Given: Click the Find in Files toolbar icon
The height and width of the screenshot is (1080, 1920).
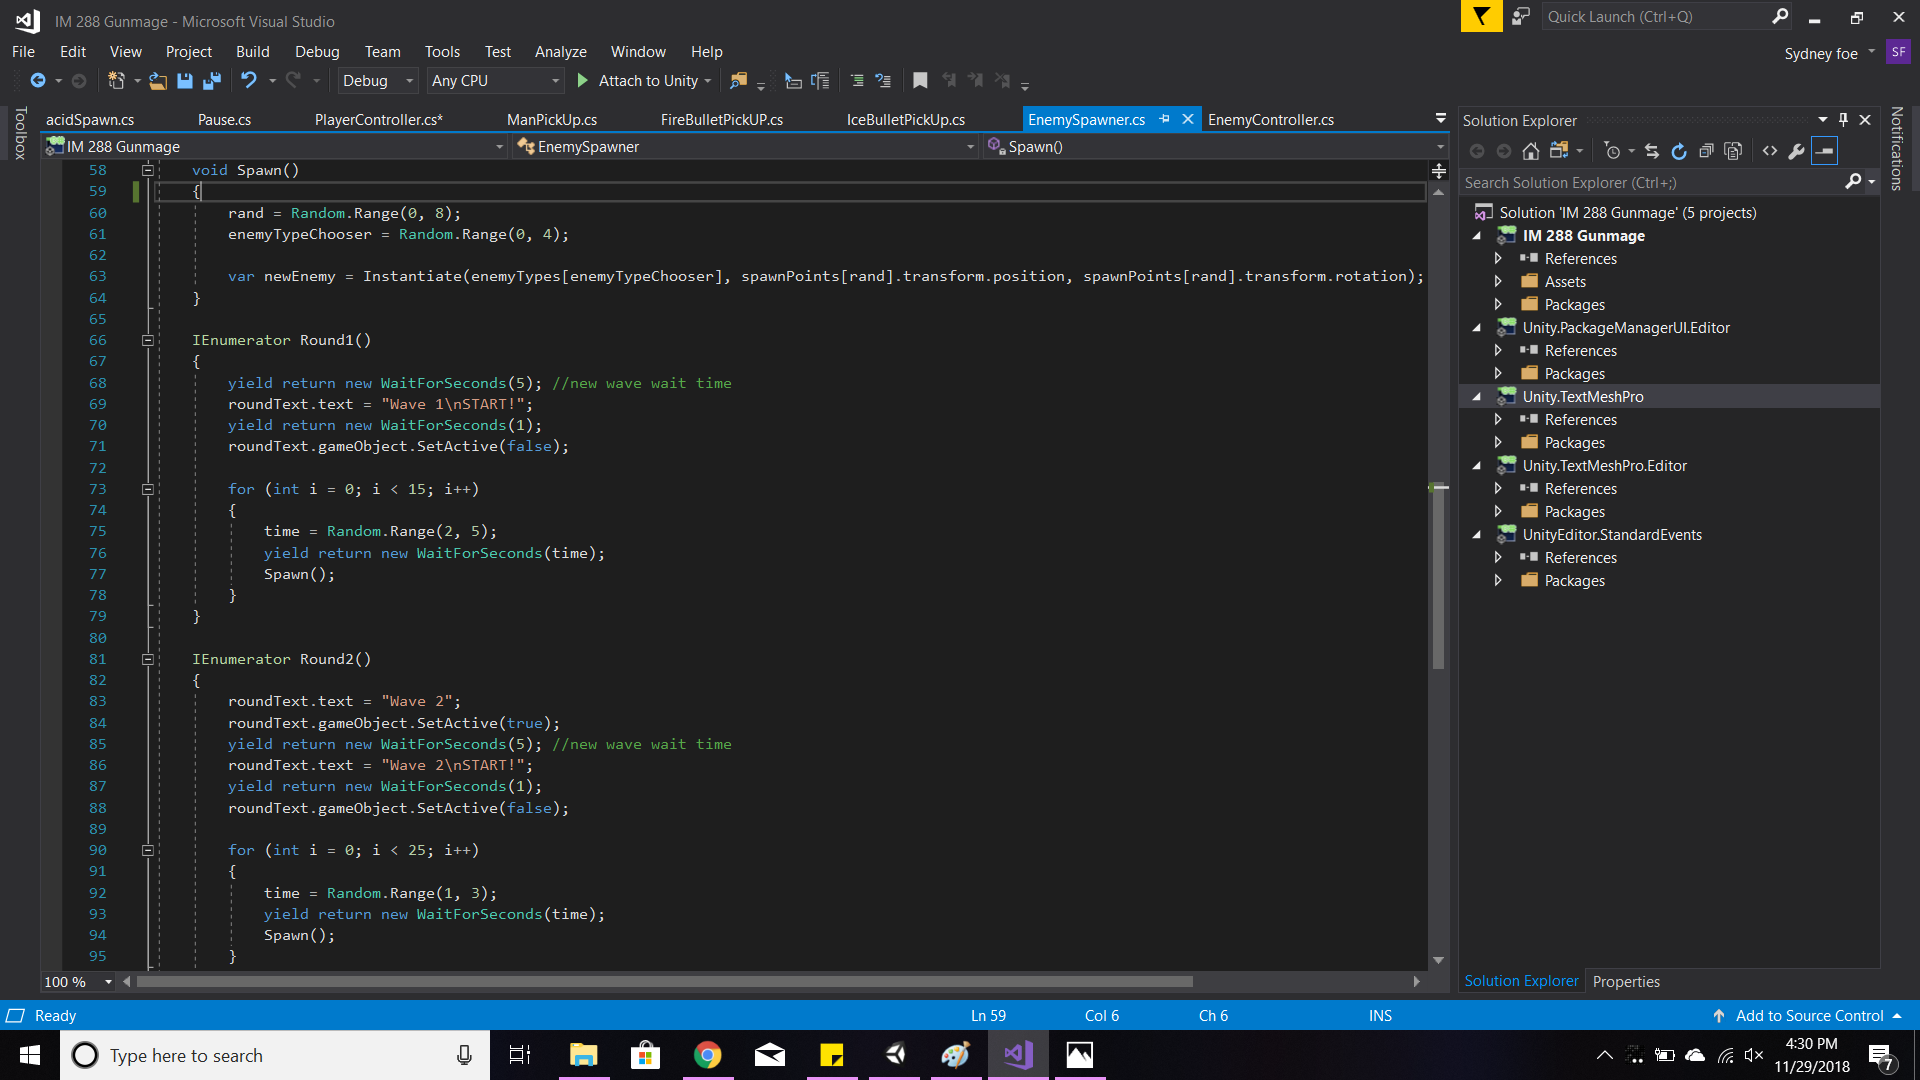Looking at the screenshot, I should pos(739,81).
